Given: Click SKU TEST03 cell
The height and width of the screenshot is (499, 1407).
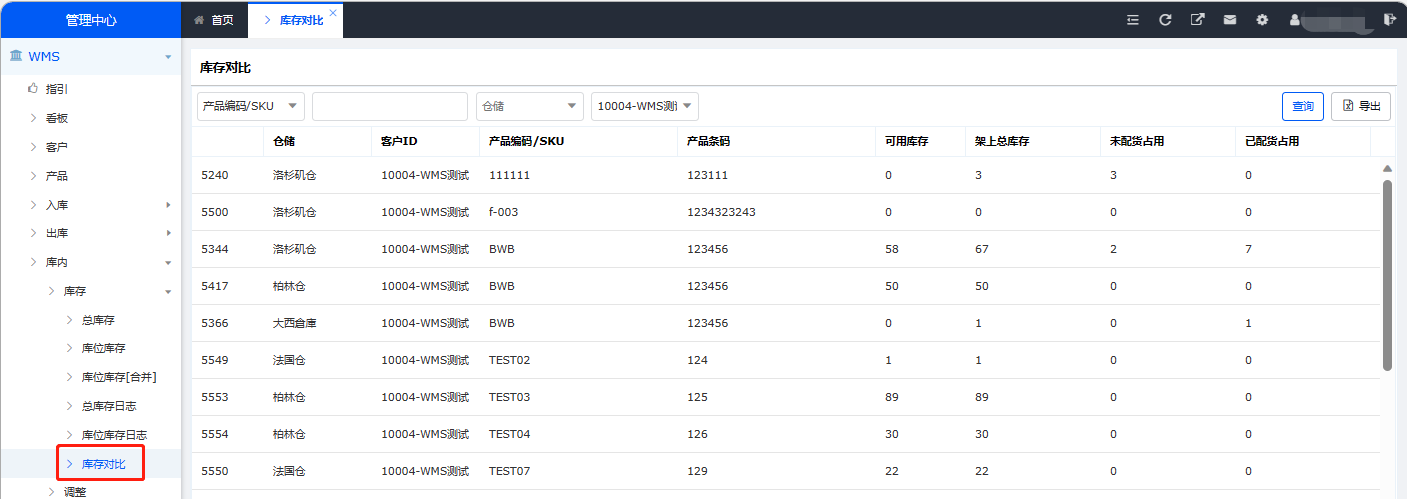Looking at the screenshot, I should (509, 397).
